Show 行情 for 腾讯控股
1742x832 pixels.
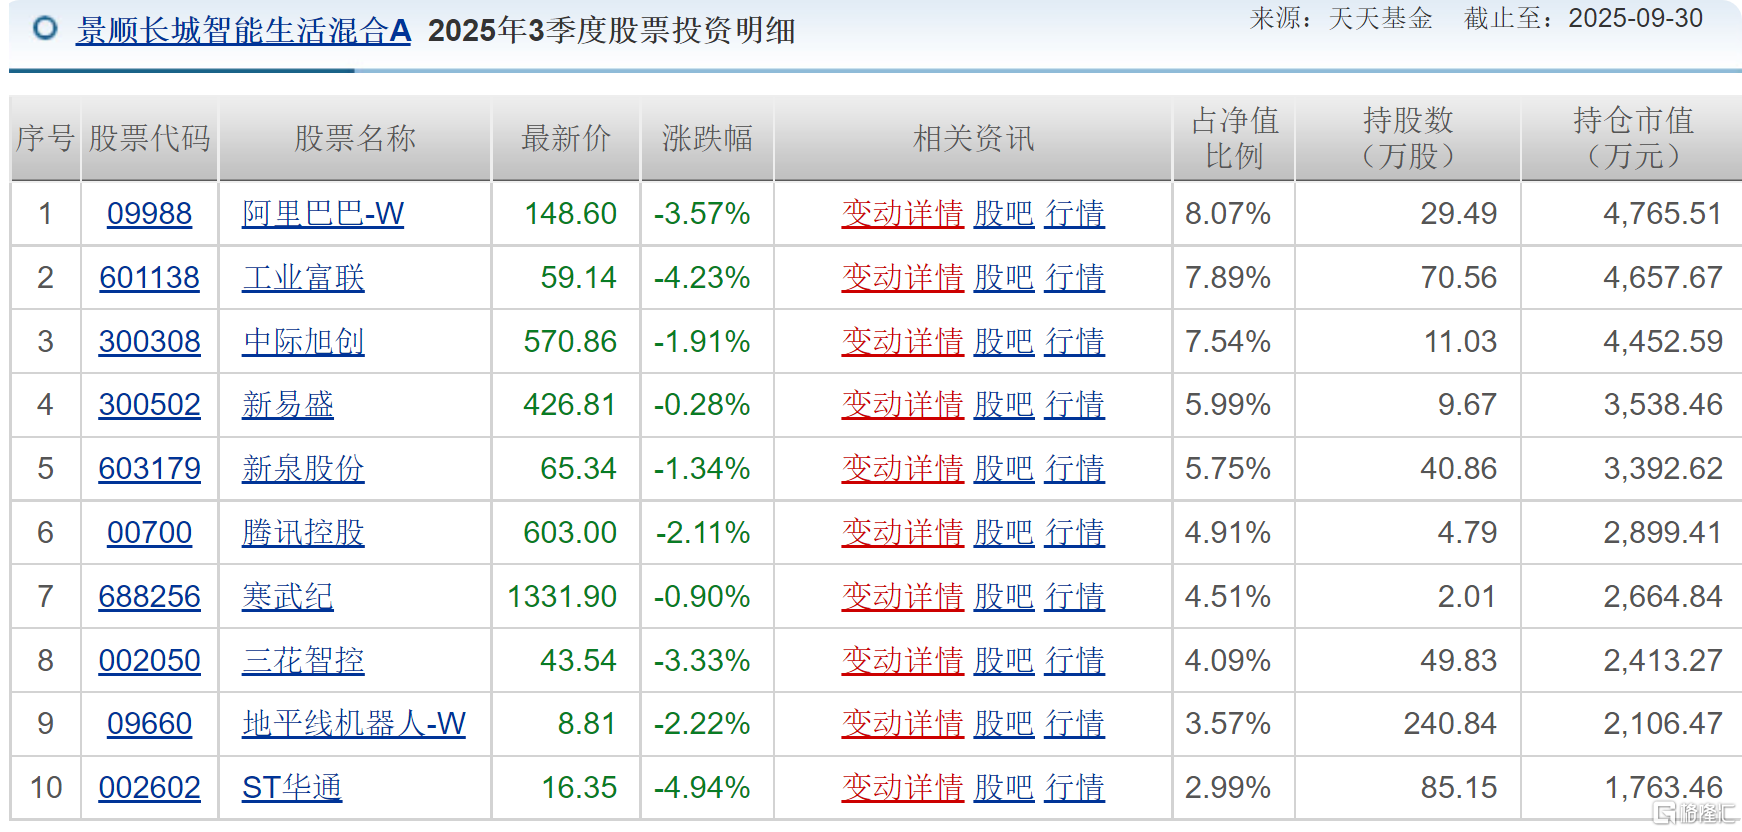1075,533
